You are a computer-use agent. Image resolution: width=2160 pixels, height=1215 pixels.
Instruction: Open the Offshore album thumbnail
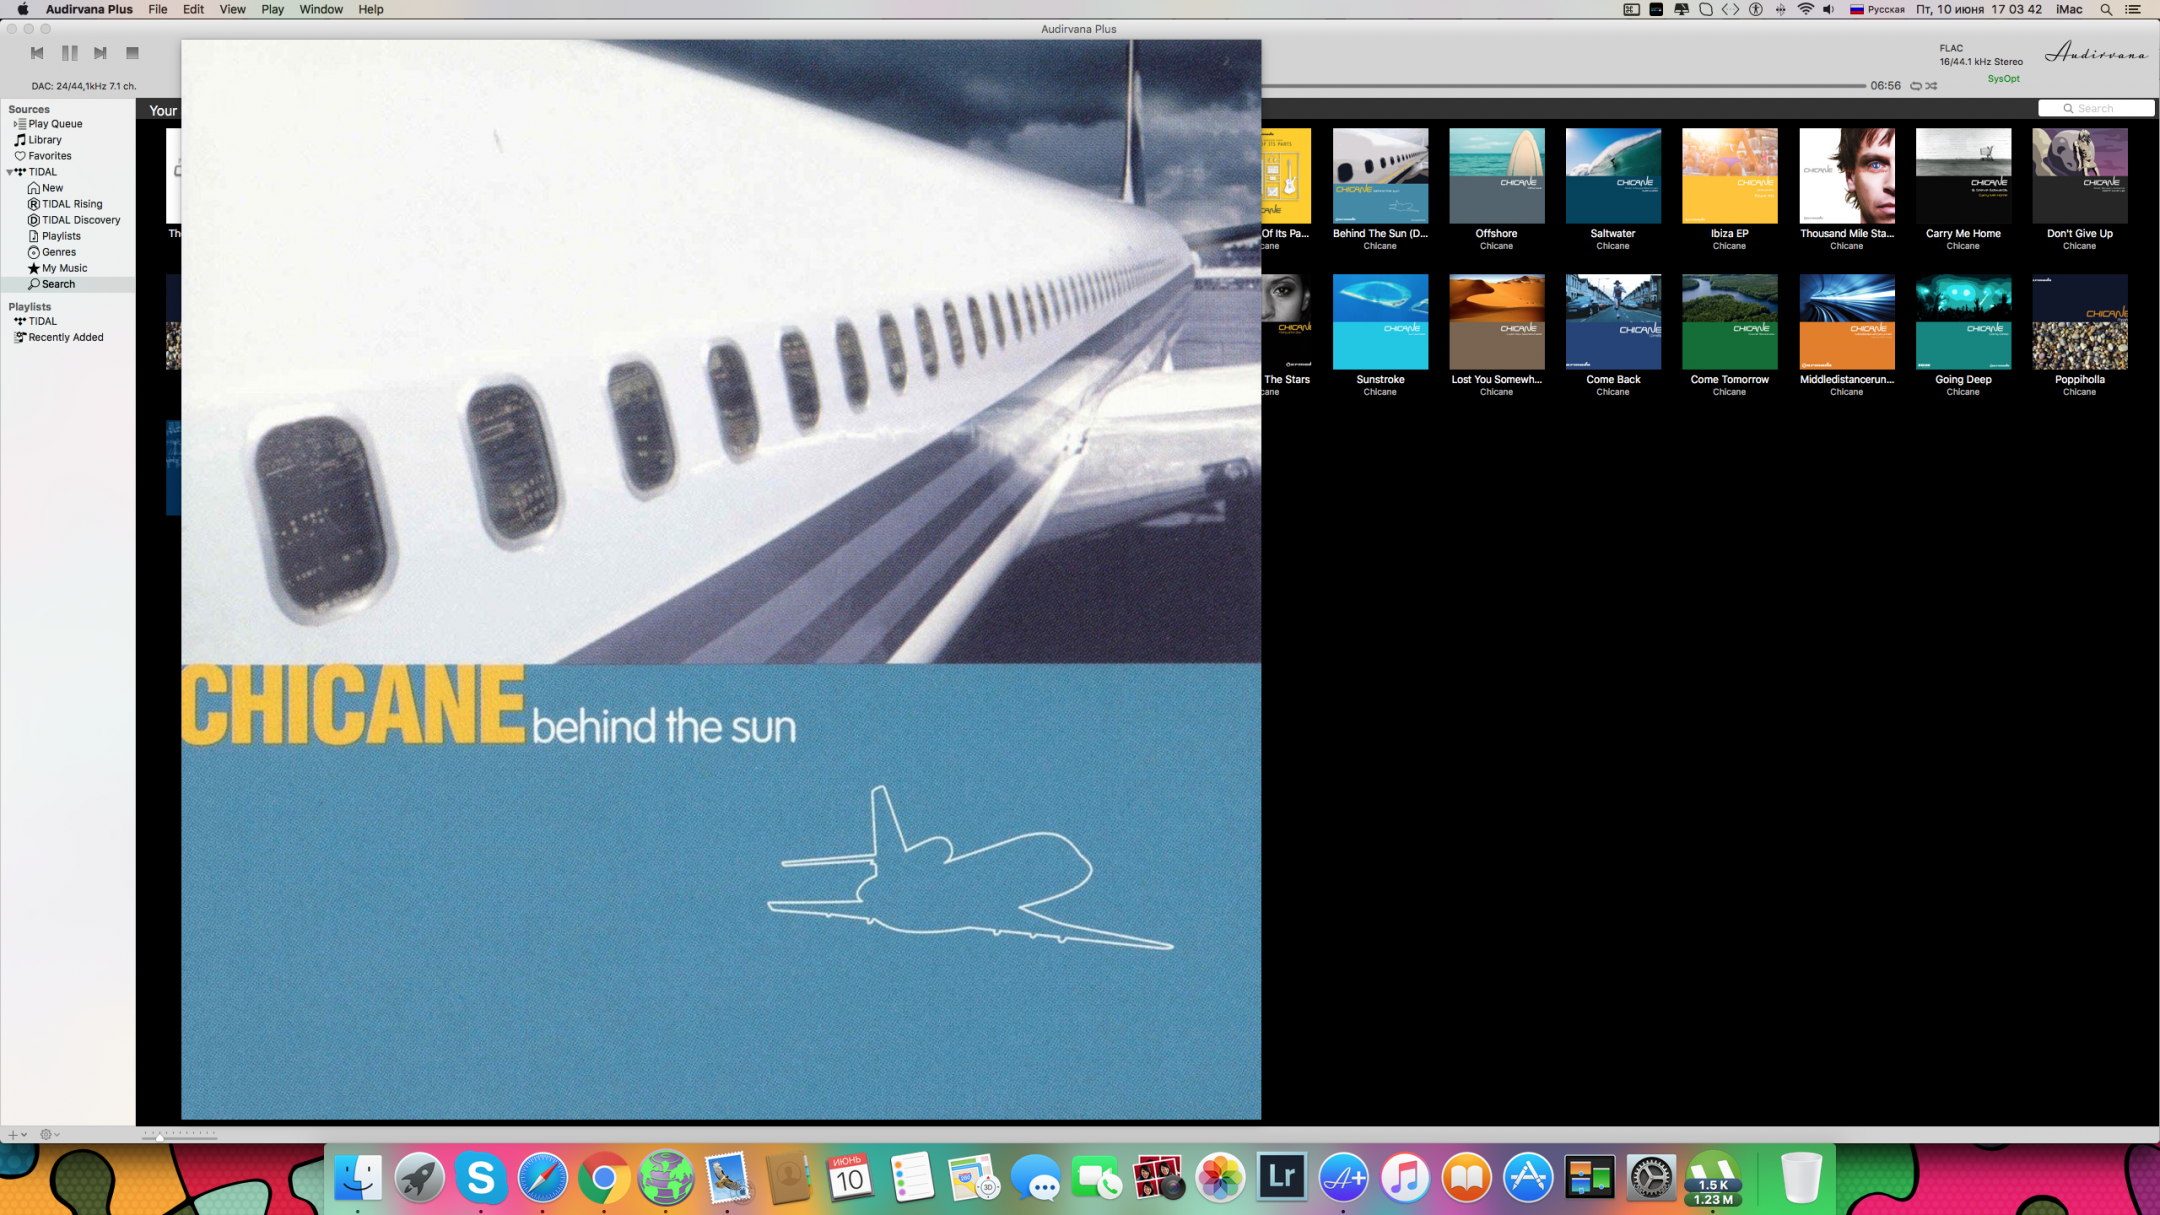pyautogui.click(x=1496, y=175)
